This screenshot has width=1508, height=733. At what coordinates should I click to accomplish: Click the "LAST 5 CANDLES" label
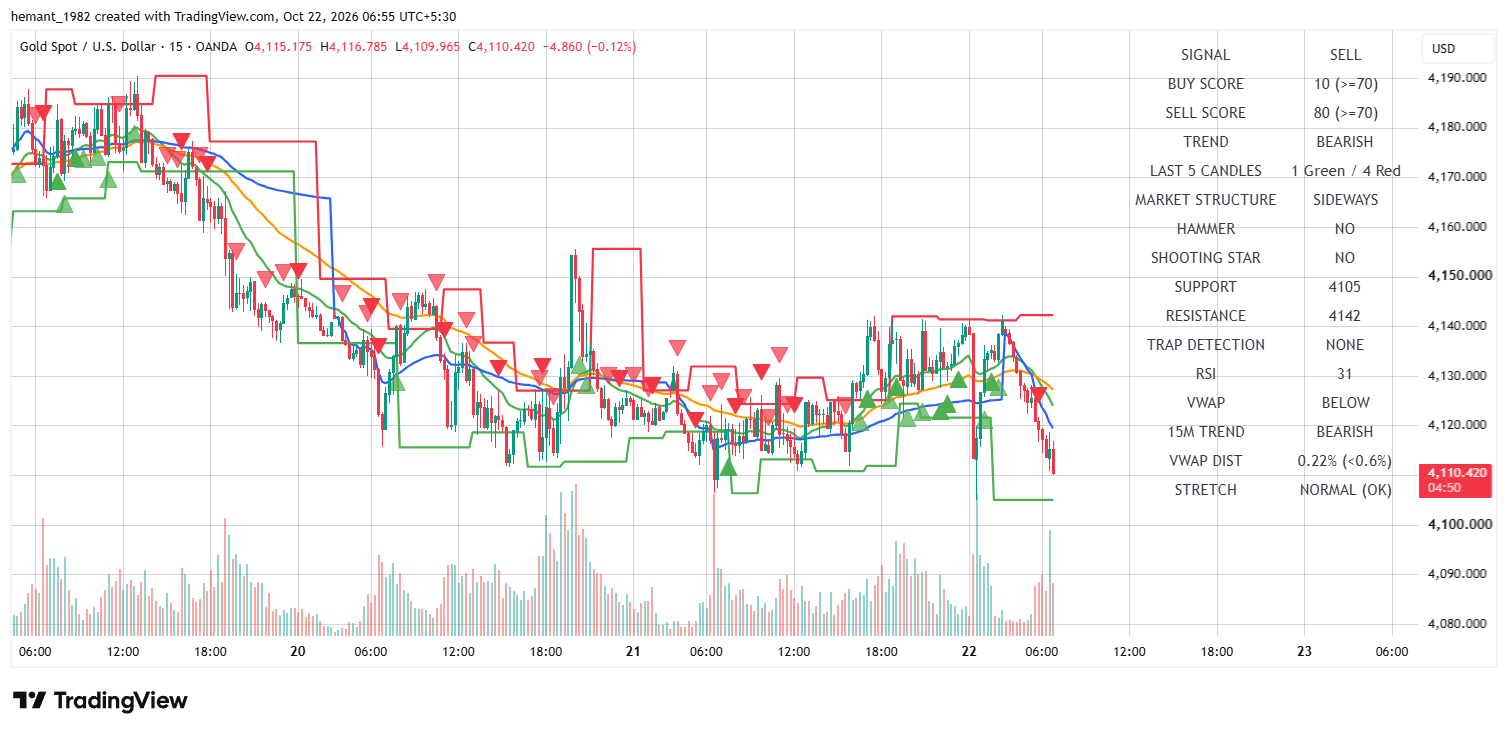(1205, 171)
